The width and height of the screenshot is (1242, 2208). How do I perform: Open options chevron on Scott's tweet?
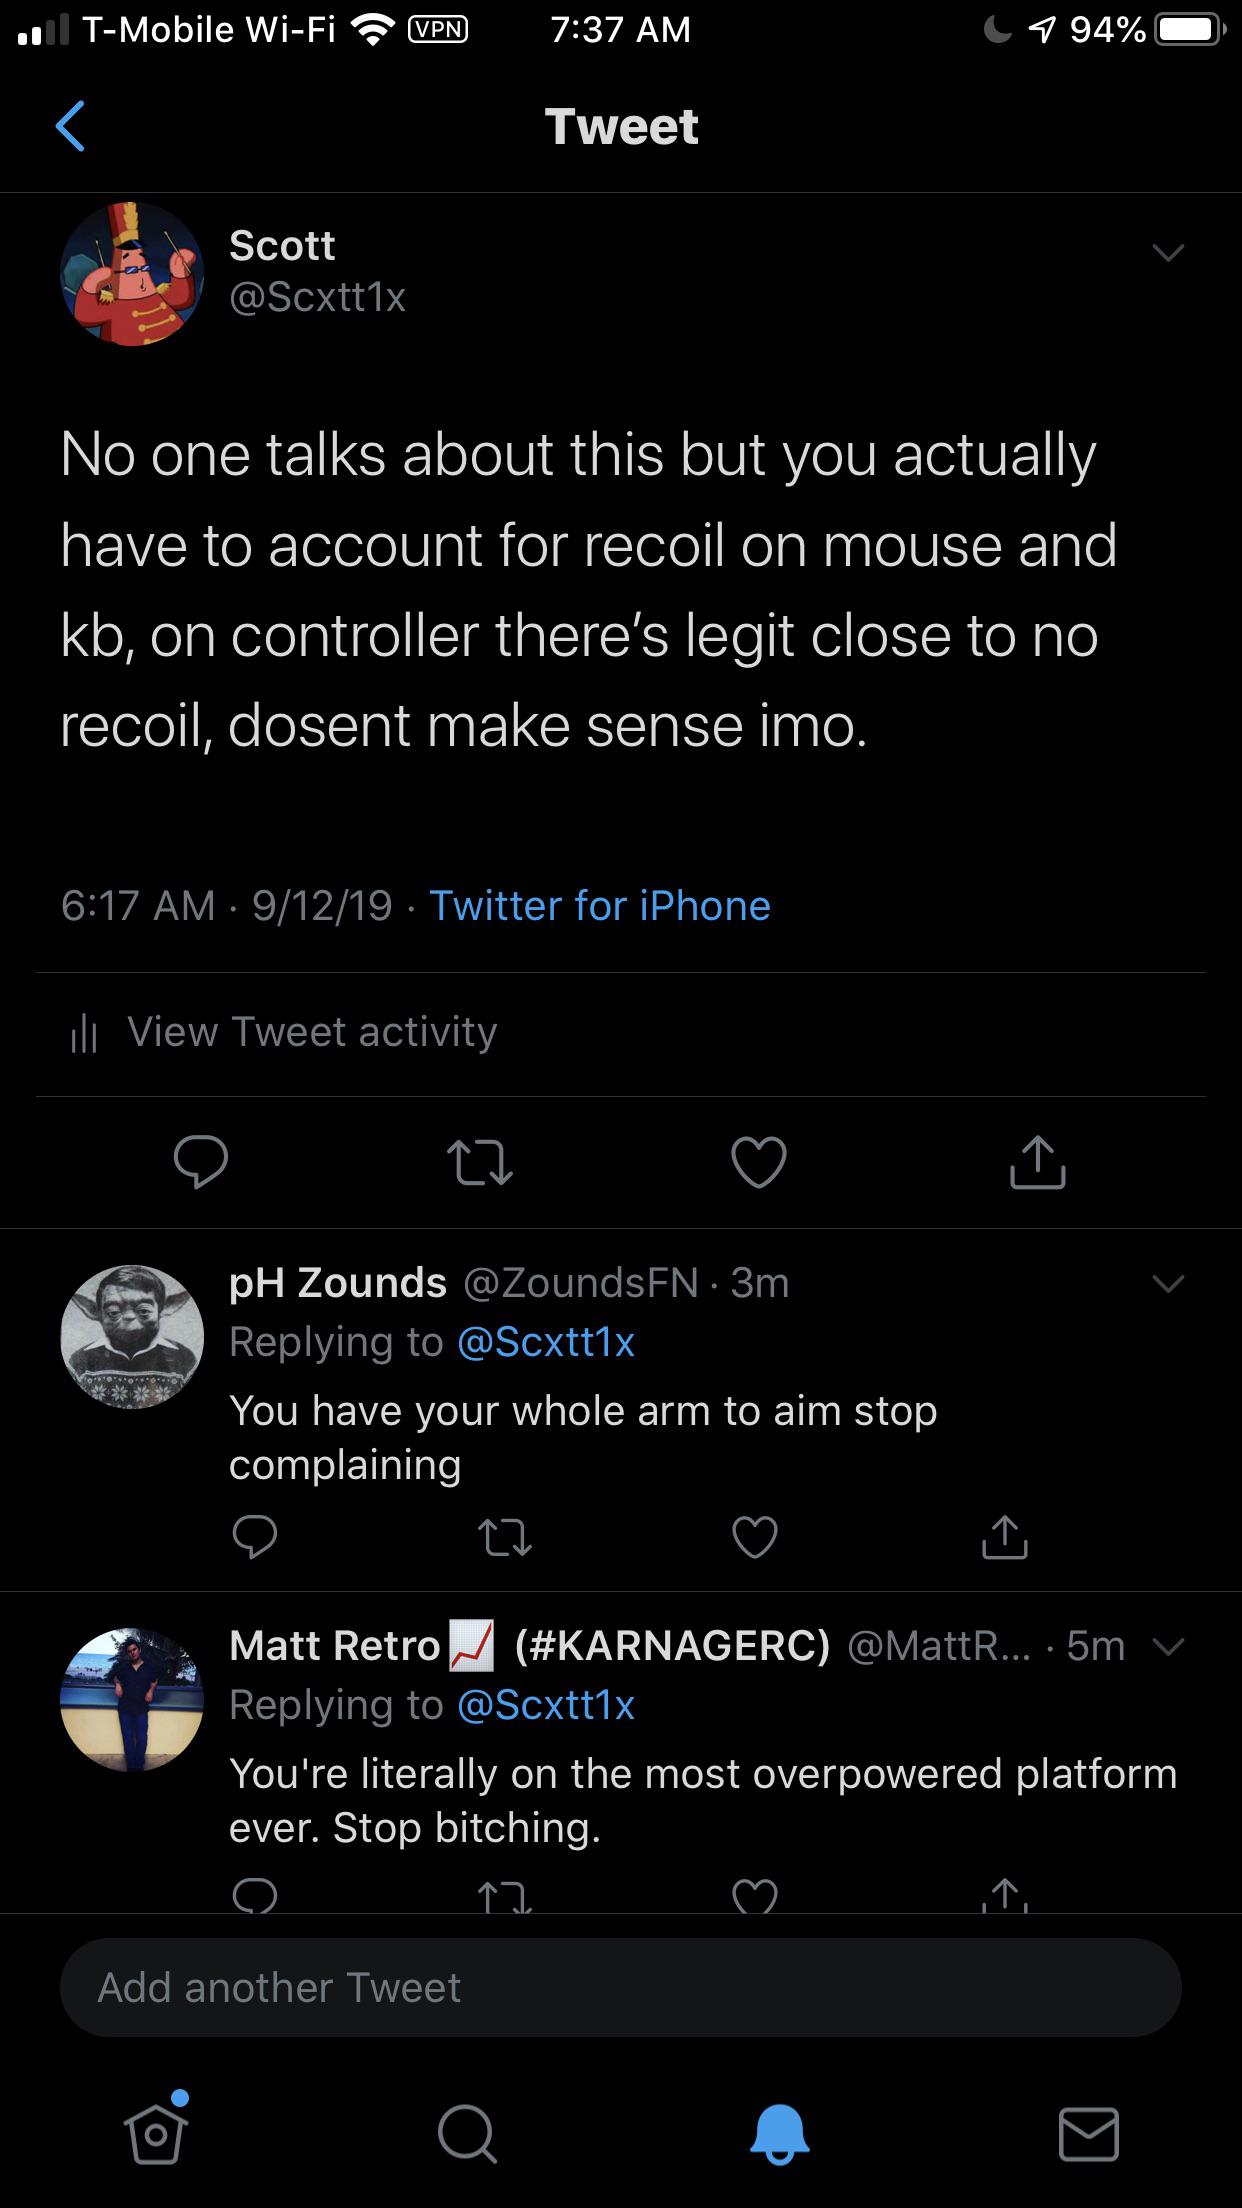1168,252
